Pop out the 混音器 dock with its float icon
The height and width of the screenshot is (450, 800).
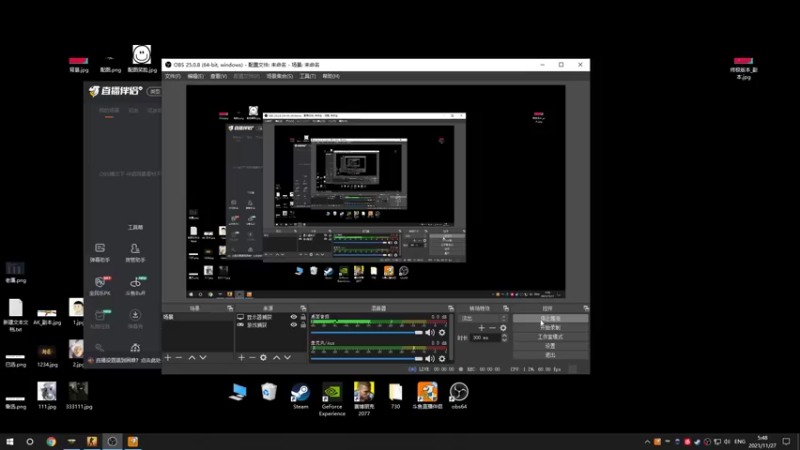click(x=451, y=308)
